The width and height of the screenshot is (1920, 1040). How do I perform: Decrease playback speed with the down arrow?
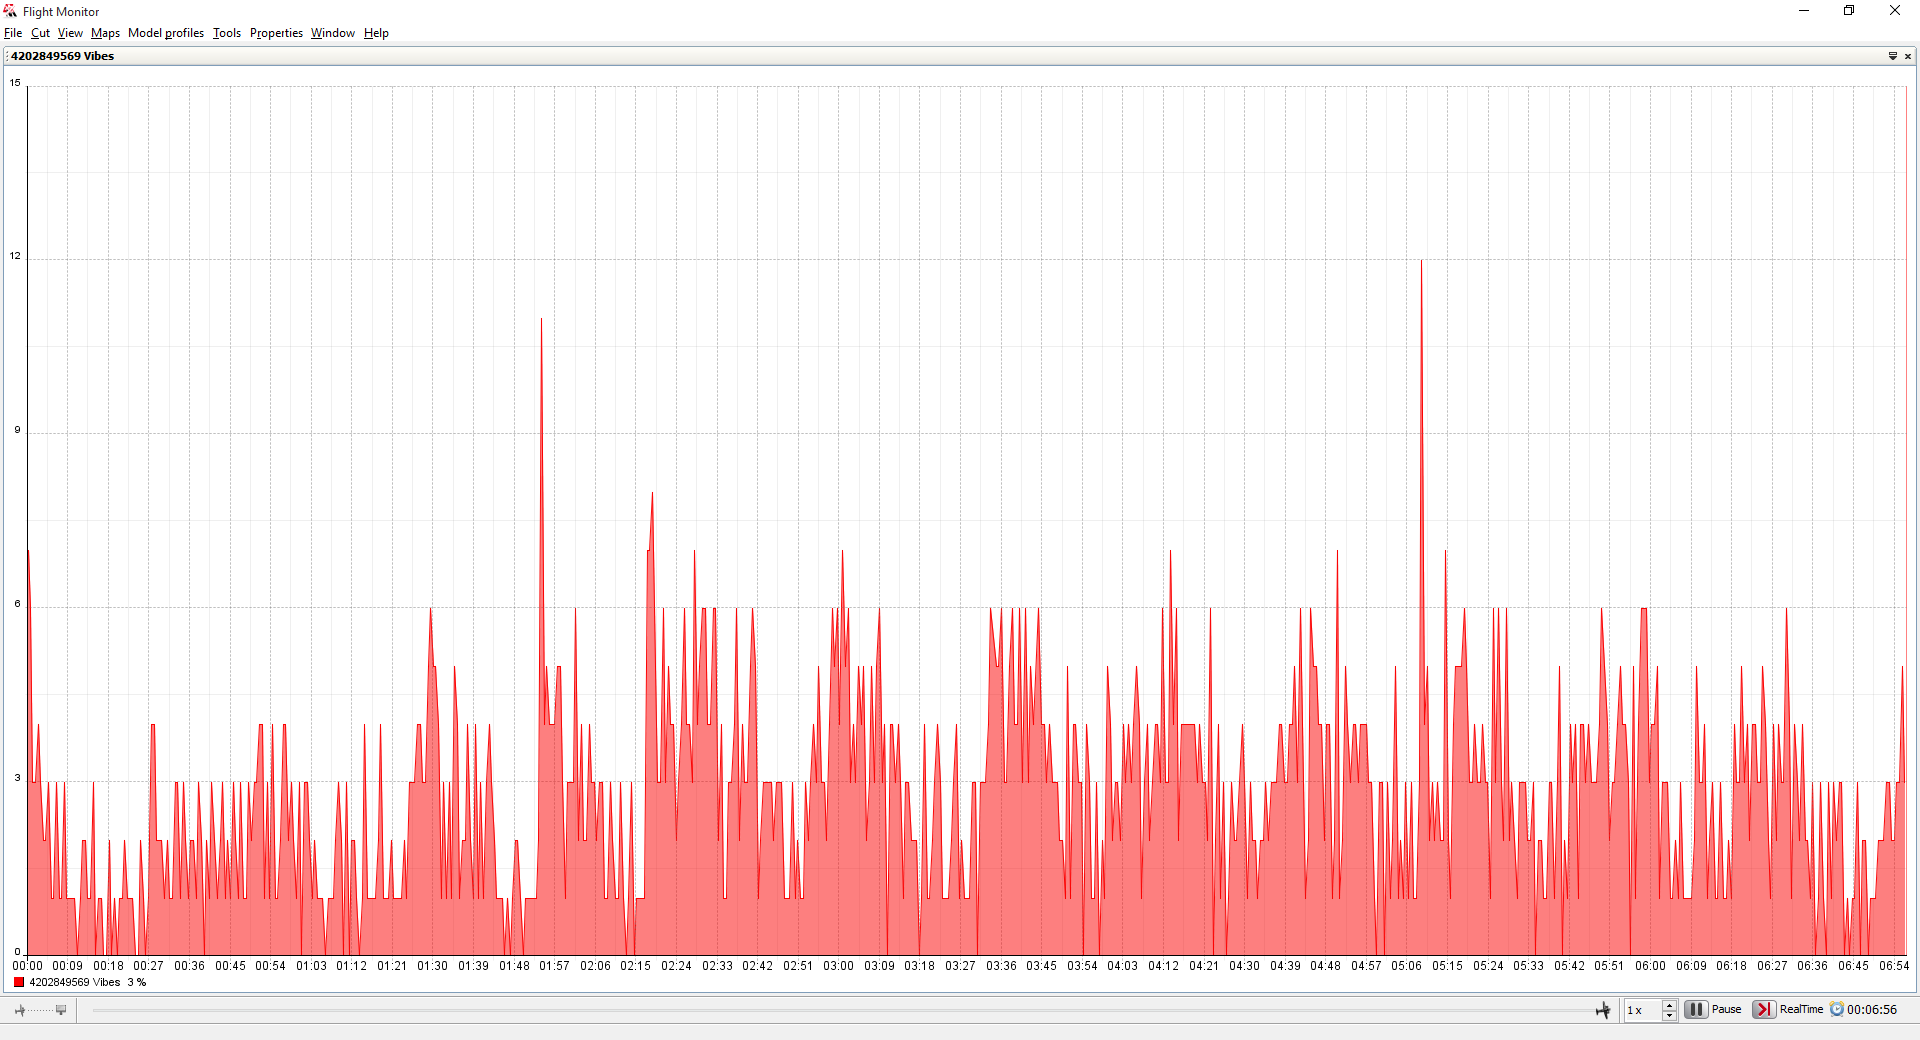pos(1669,1016)
